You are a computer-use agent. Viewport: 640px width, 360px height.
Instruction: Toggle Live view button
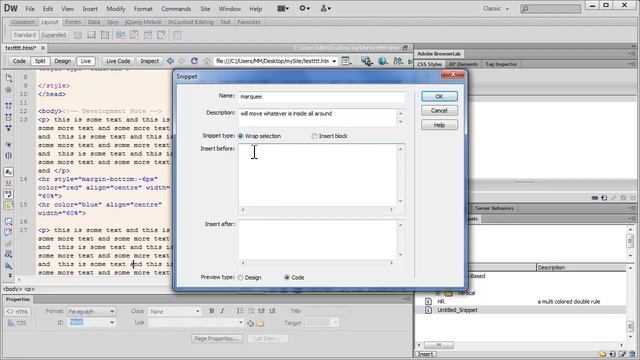click(86, 61)
